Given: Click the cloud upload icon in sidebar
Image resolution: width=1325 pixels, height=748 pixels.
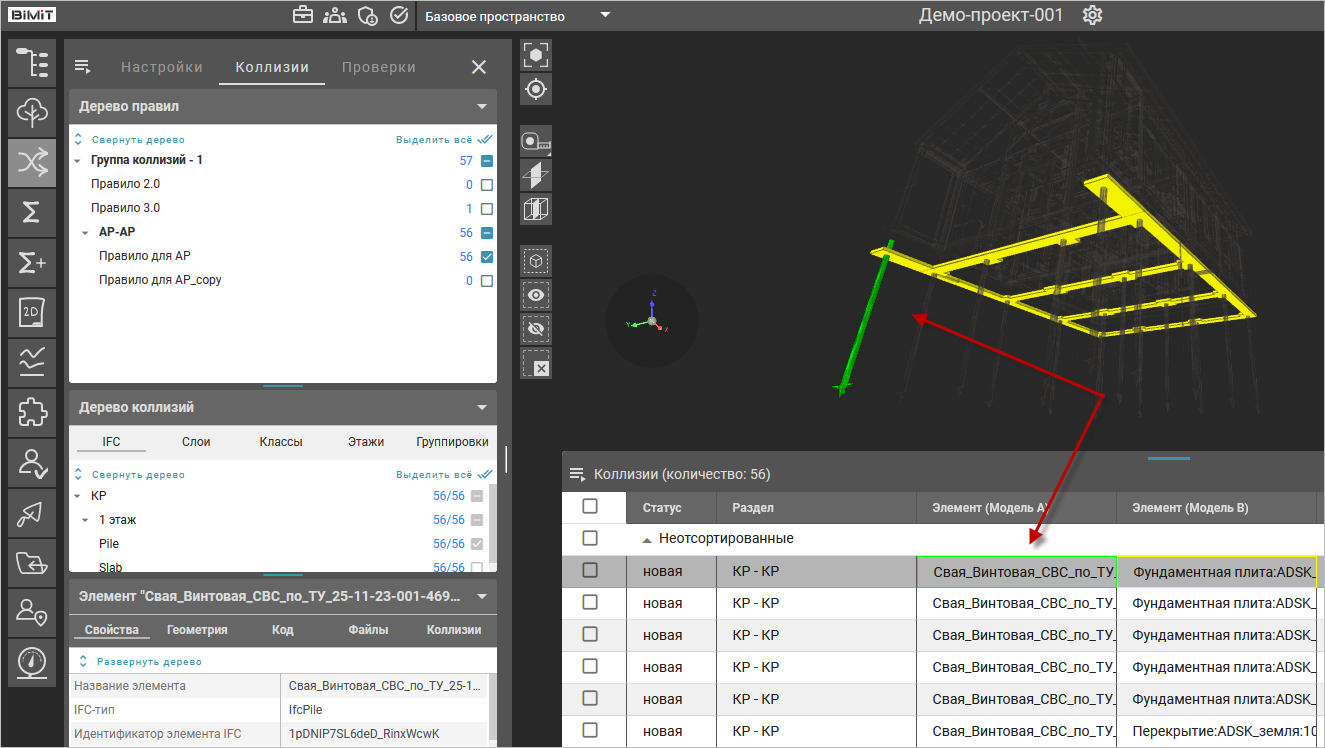Looking at the screenshot, I should point(32,111).
